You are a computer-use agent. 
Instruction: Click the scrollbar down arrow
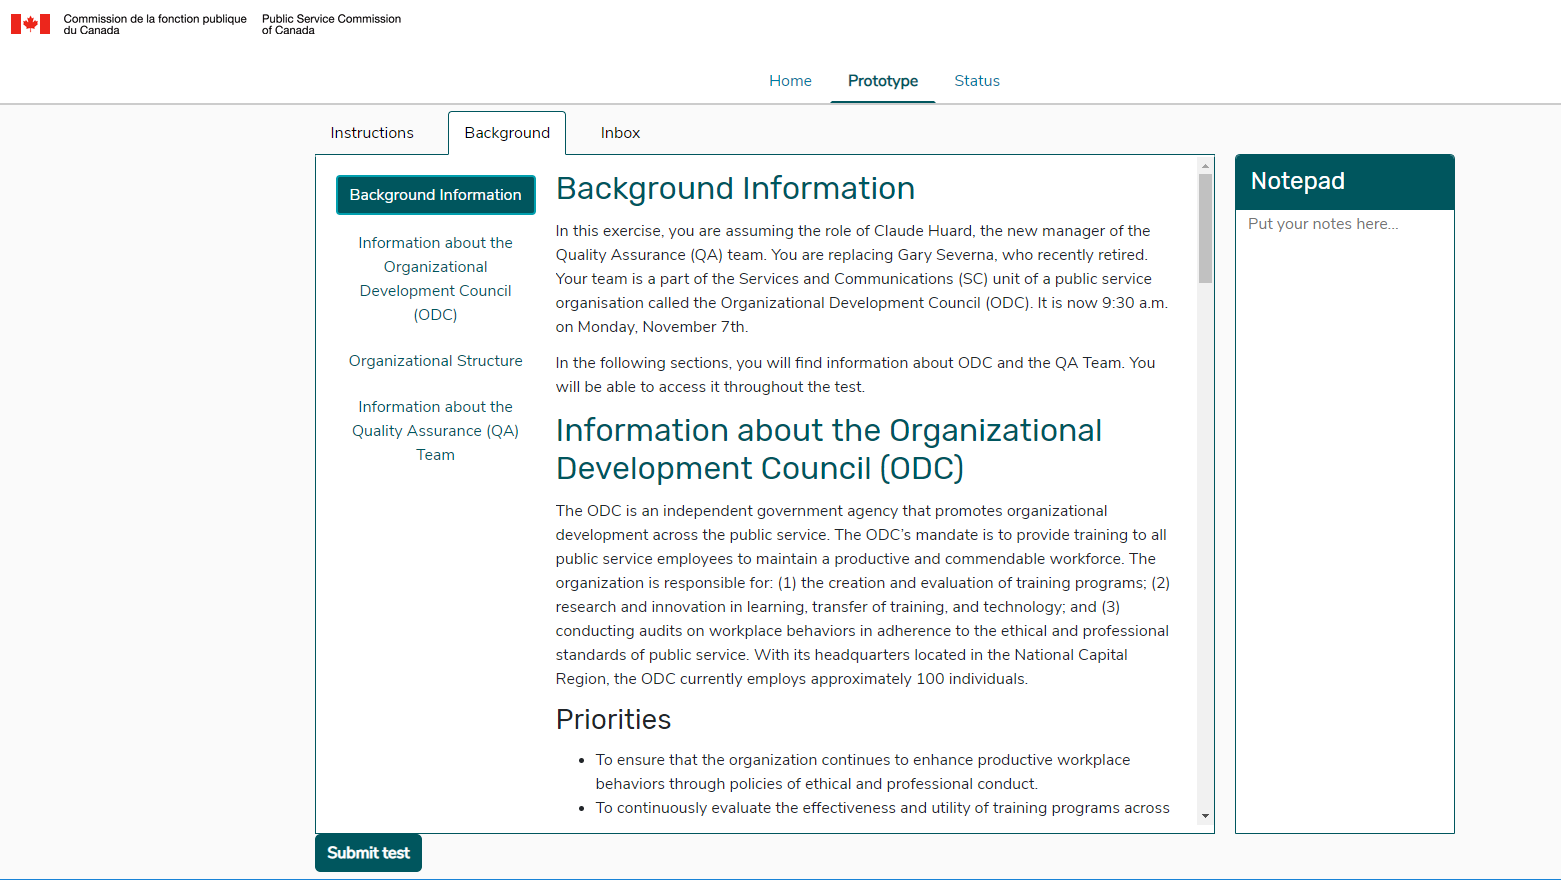pyautogui.click(x=1205, y=816)
